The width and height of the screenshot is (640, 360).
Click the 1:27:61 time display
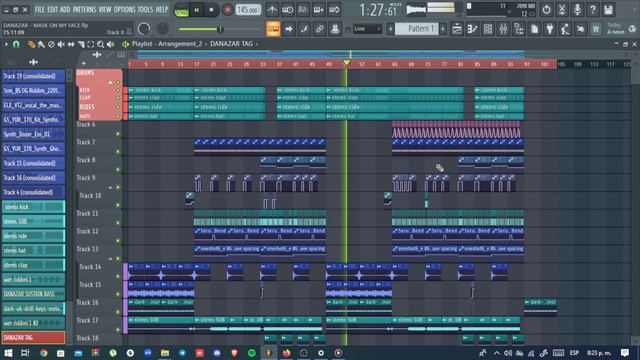coord(378,10)
